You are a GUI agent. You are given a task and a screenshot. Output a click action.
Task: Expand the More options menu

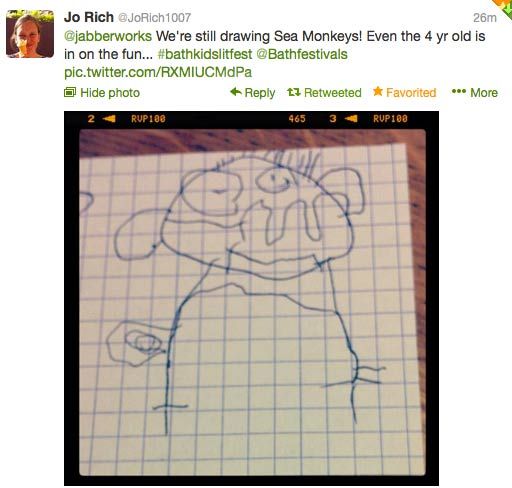coord(475,92)
